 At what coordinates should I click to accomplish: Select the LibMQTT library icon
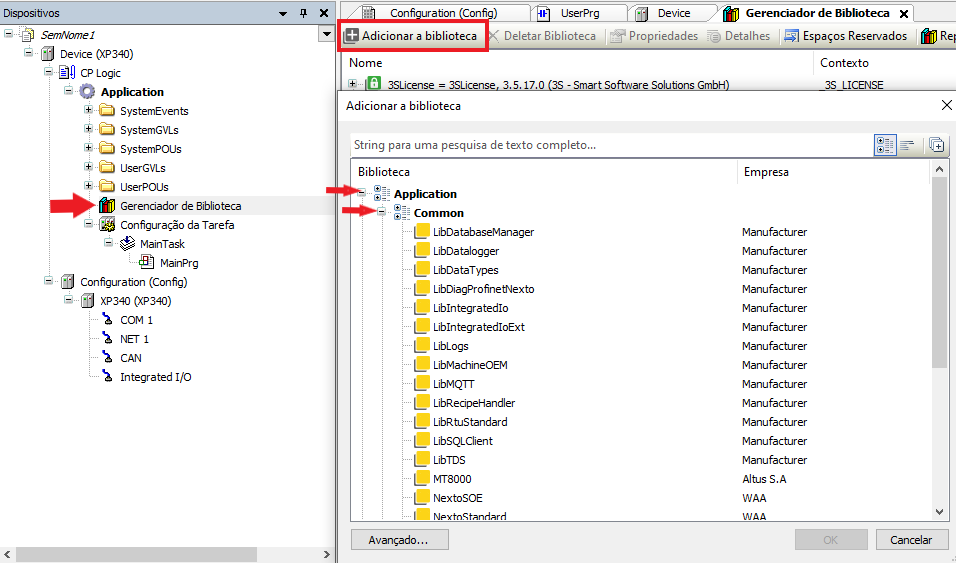tap(422, 384)
